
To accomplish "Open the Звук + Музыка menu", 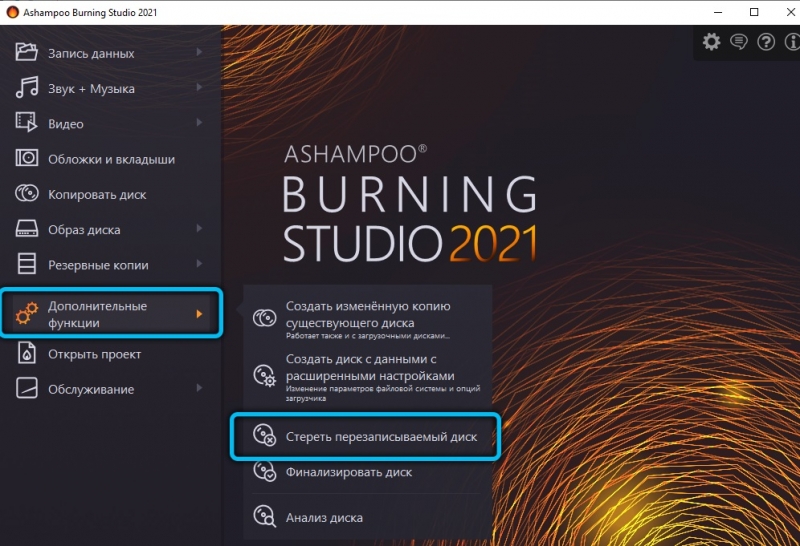I will coord(110,88).
